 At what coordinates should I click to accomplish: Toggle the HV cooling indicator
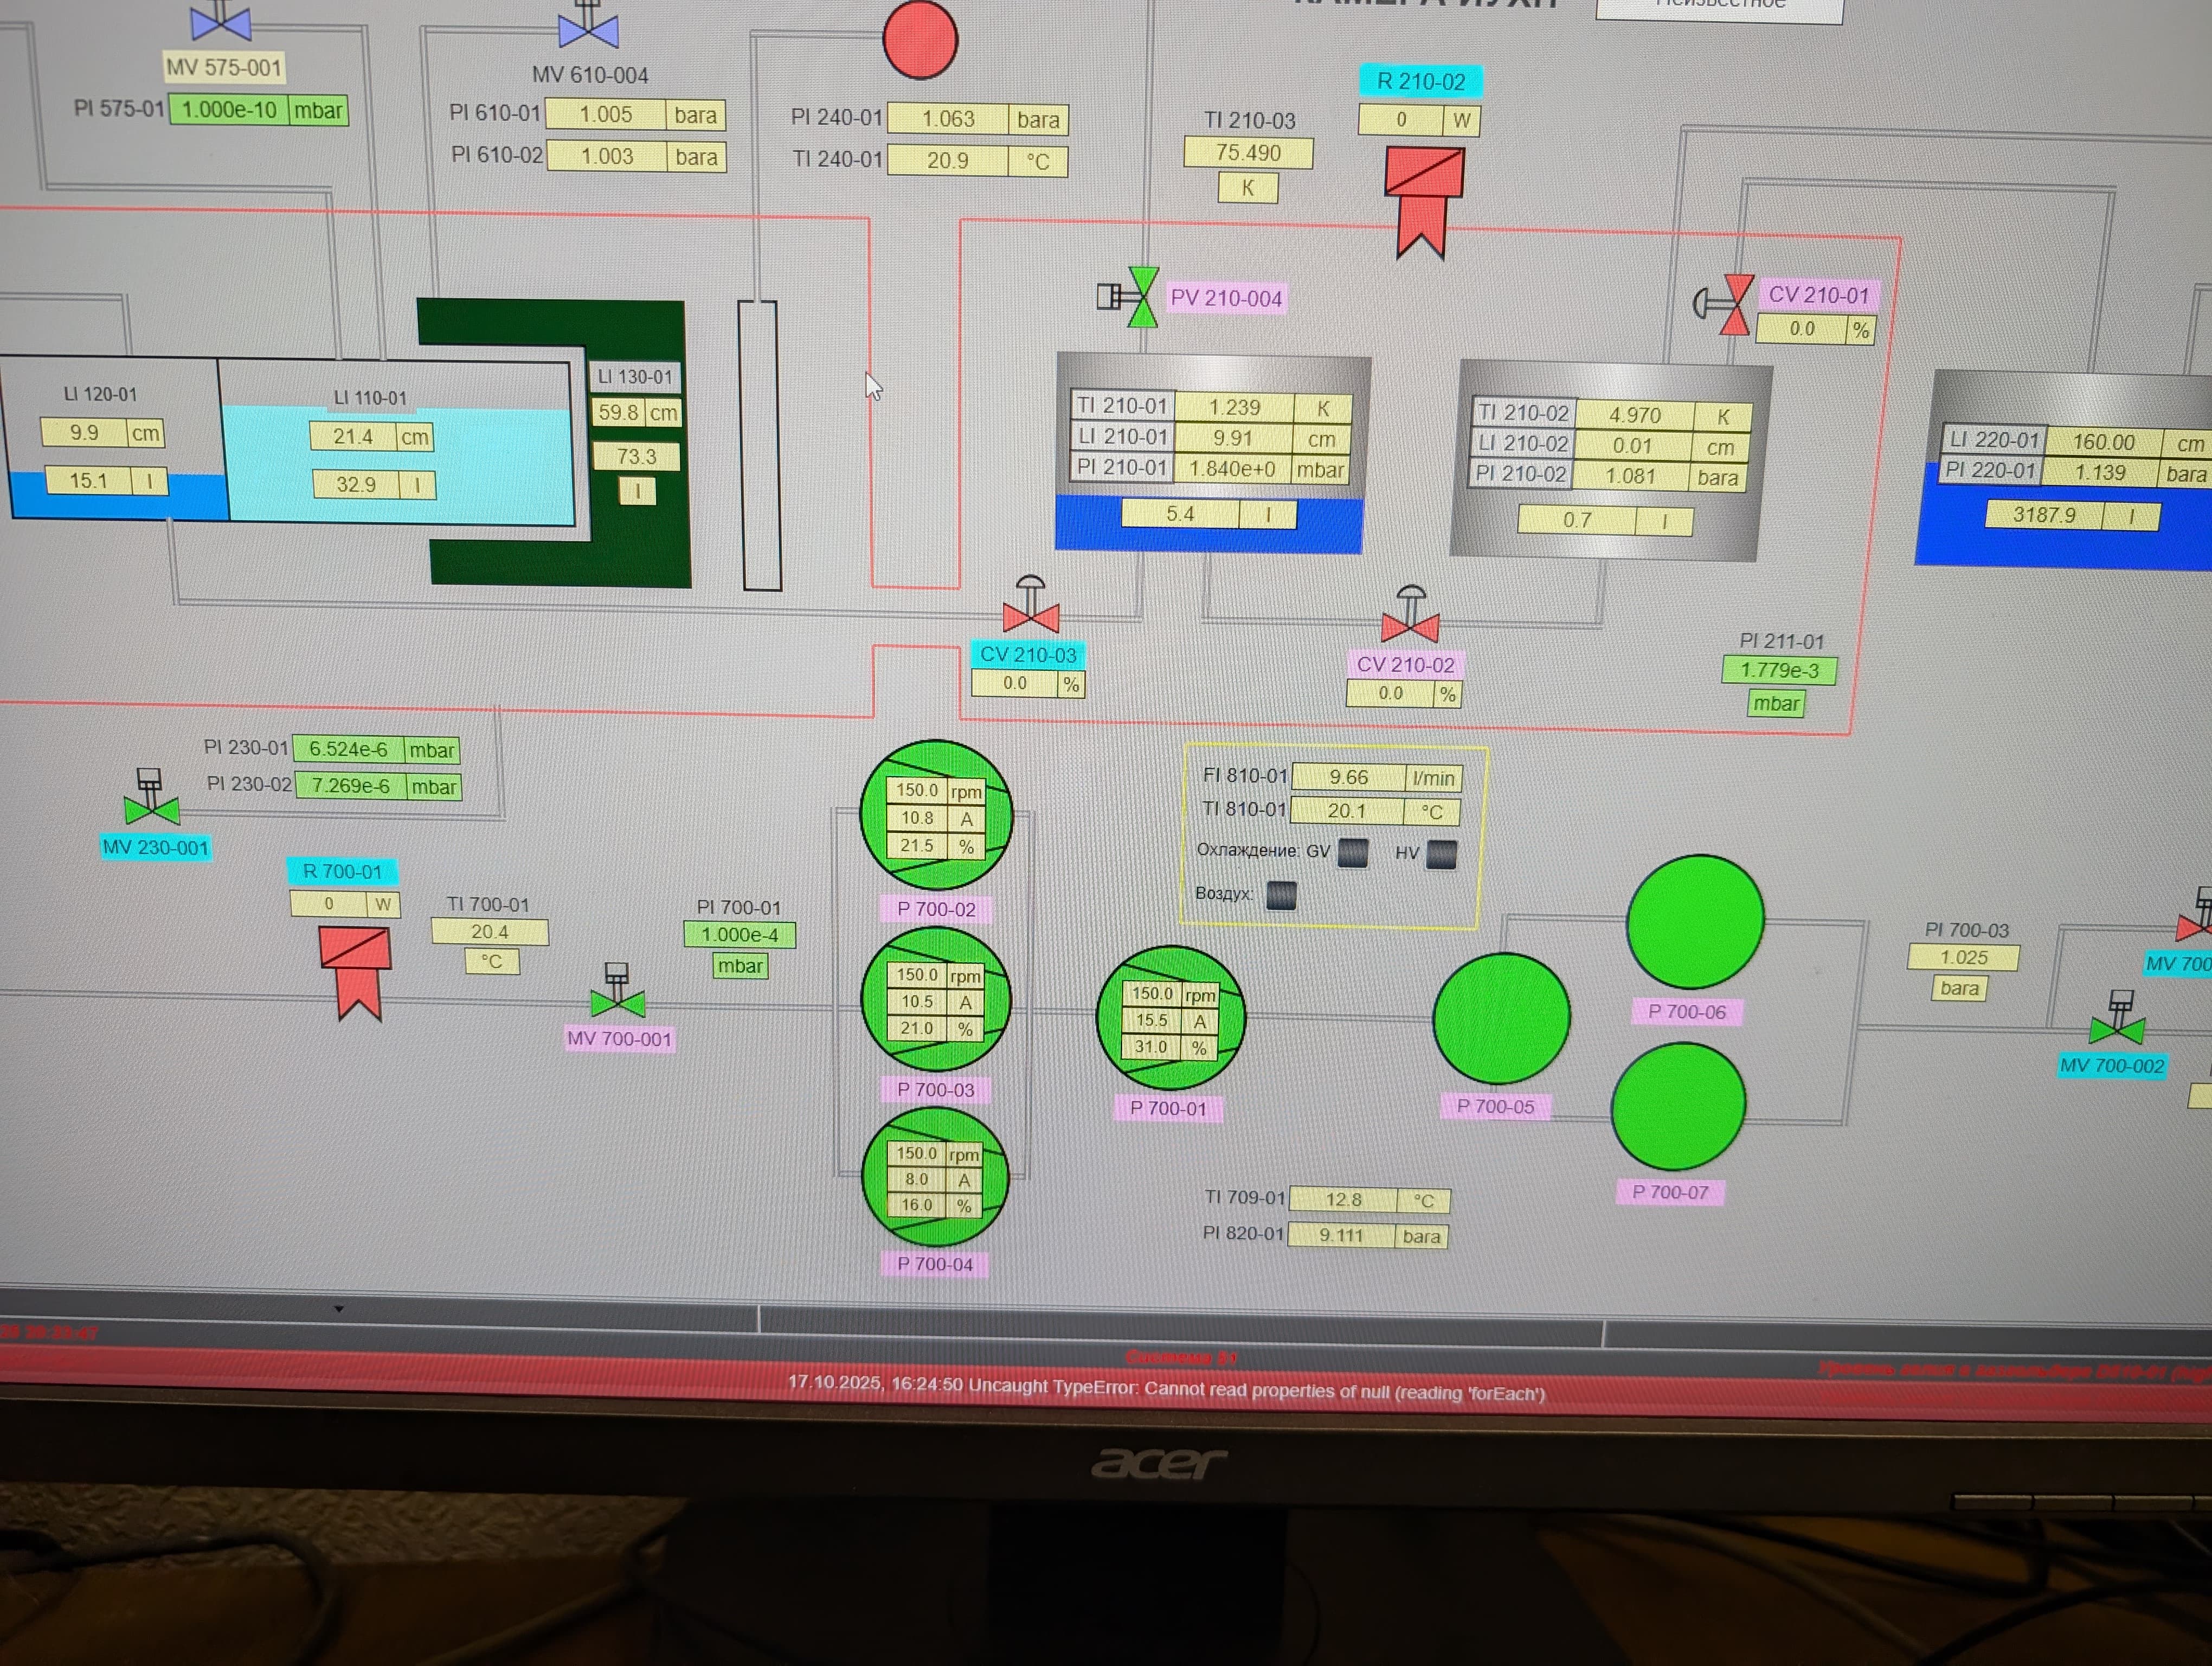pos(1441,854)
